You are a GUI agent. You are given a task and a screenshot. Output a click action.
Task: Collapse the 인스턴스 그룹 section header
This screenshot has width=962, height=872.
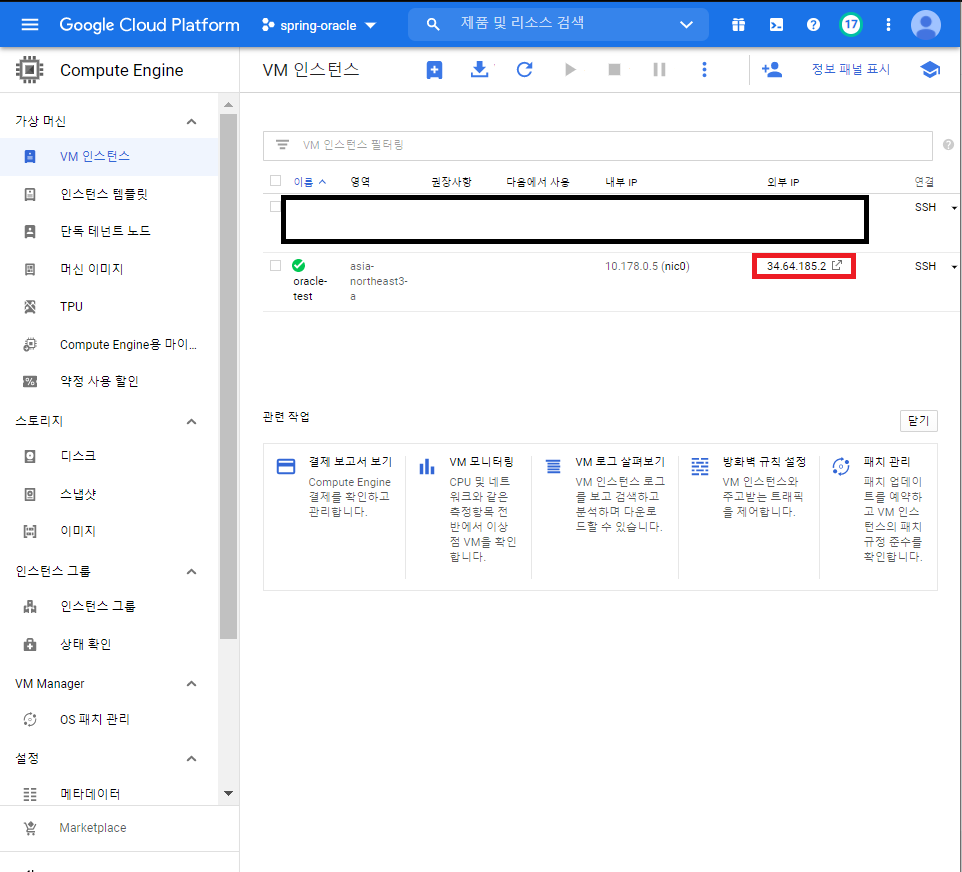191,571
